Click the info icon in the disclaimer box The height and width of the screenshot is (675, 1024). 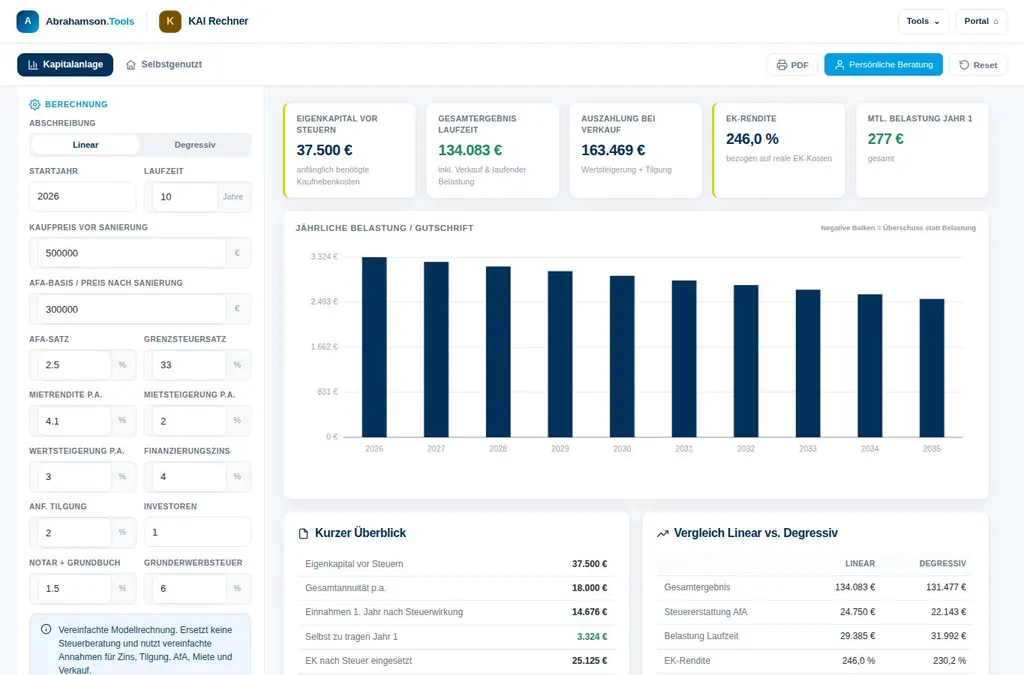coord(46,629)
